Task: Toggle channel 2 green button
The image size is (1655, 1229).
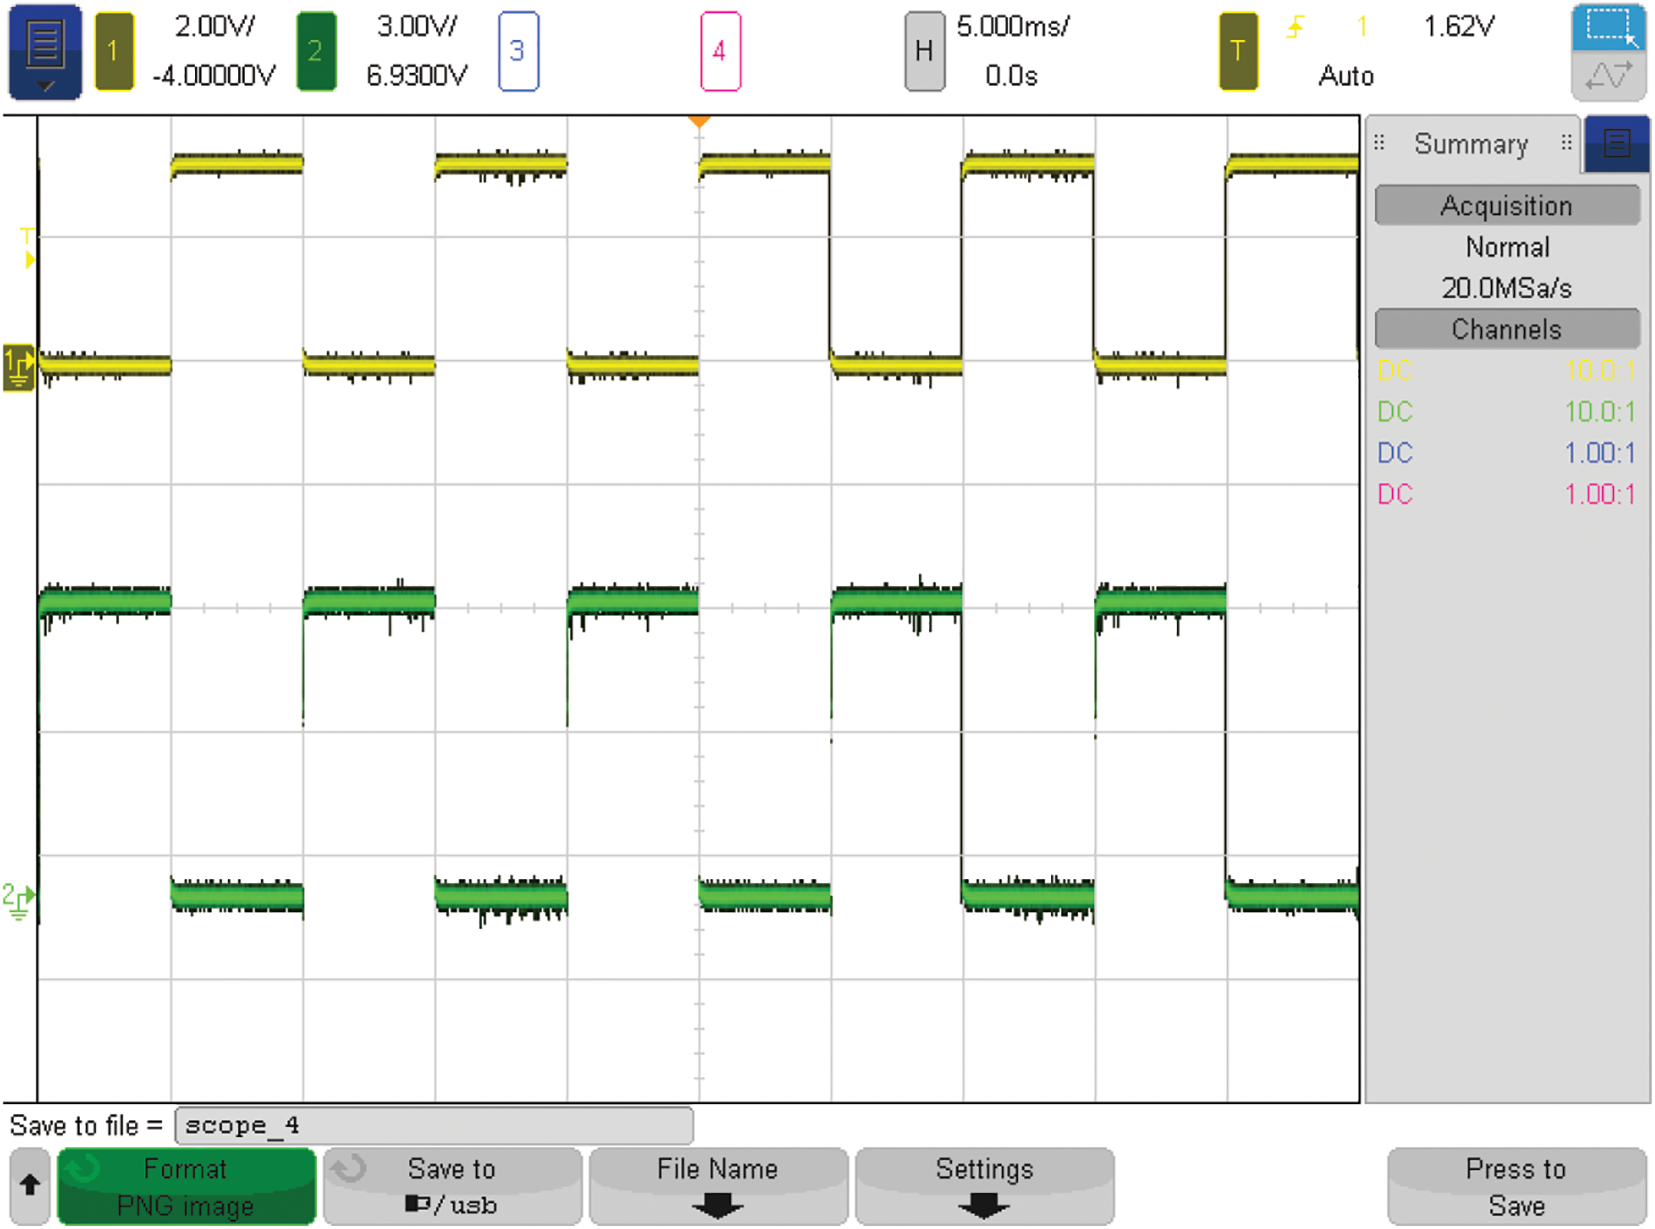Action: (x=316, y=52)
